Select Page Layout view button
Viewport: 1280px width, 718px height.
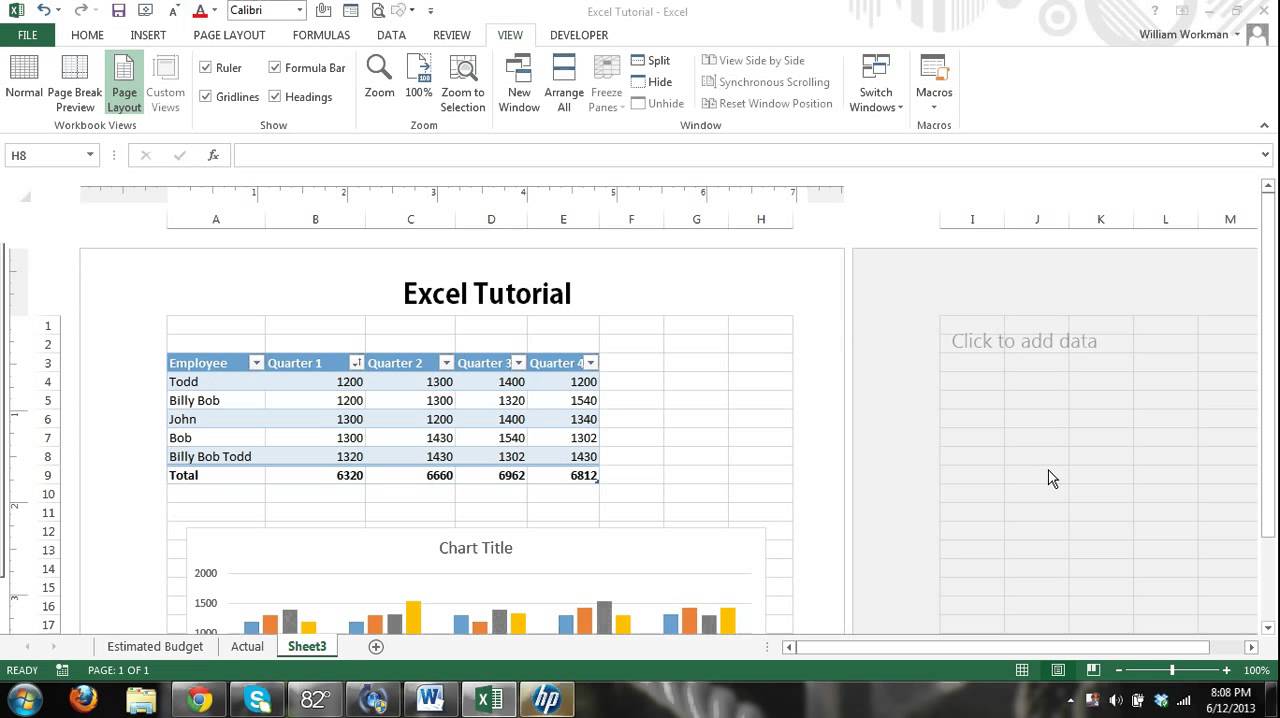click(124, 82)
